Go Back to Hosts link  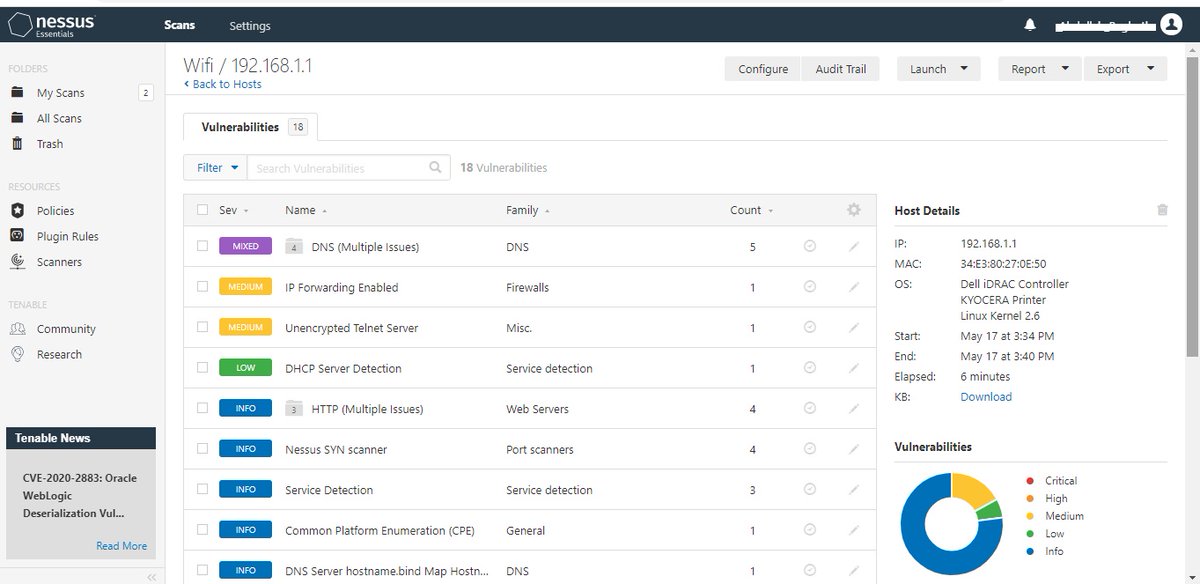(222, 84)
